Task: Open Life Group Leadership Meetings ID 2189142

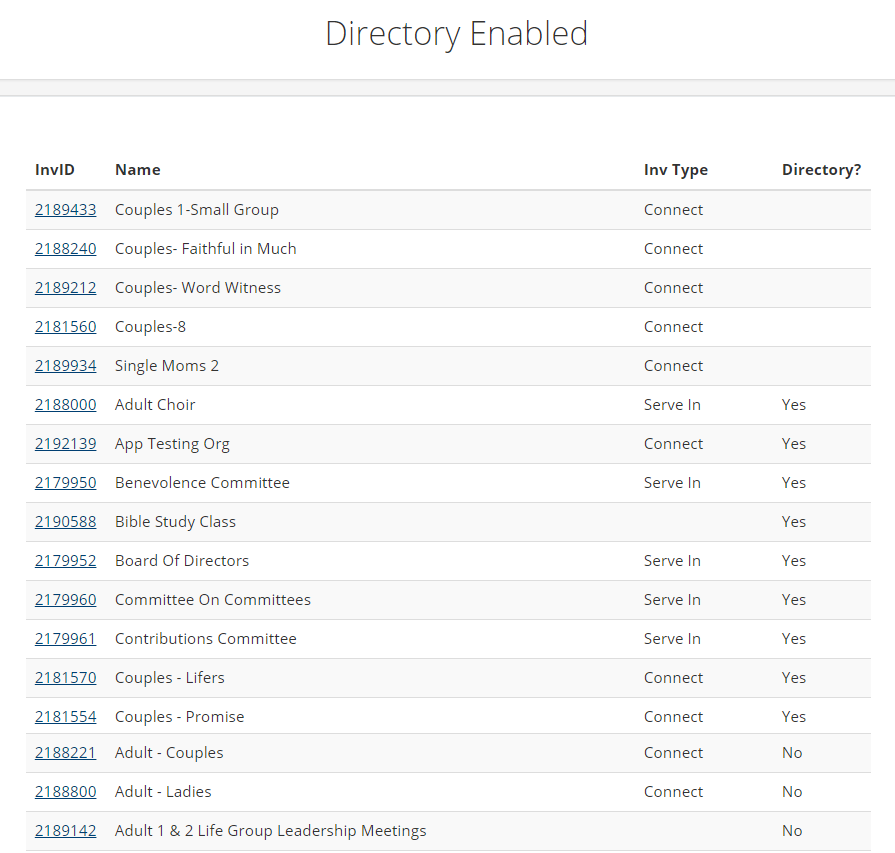Action: (66, 830)
